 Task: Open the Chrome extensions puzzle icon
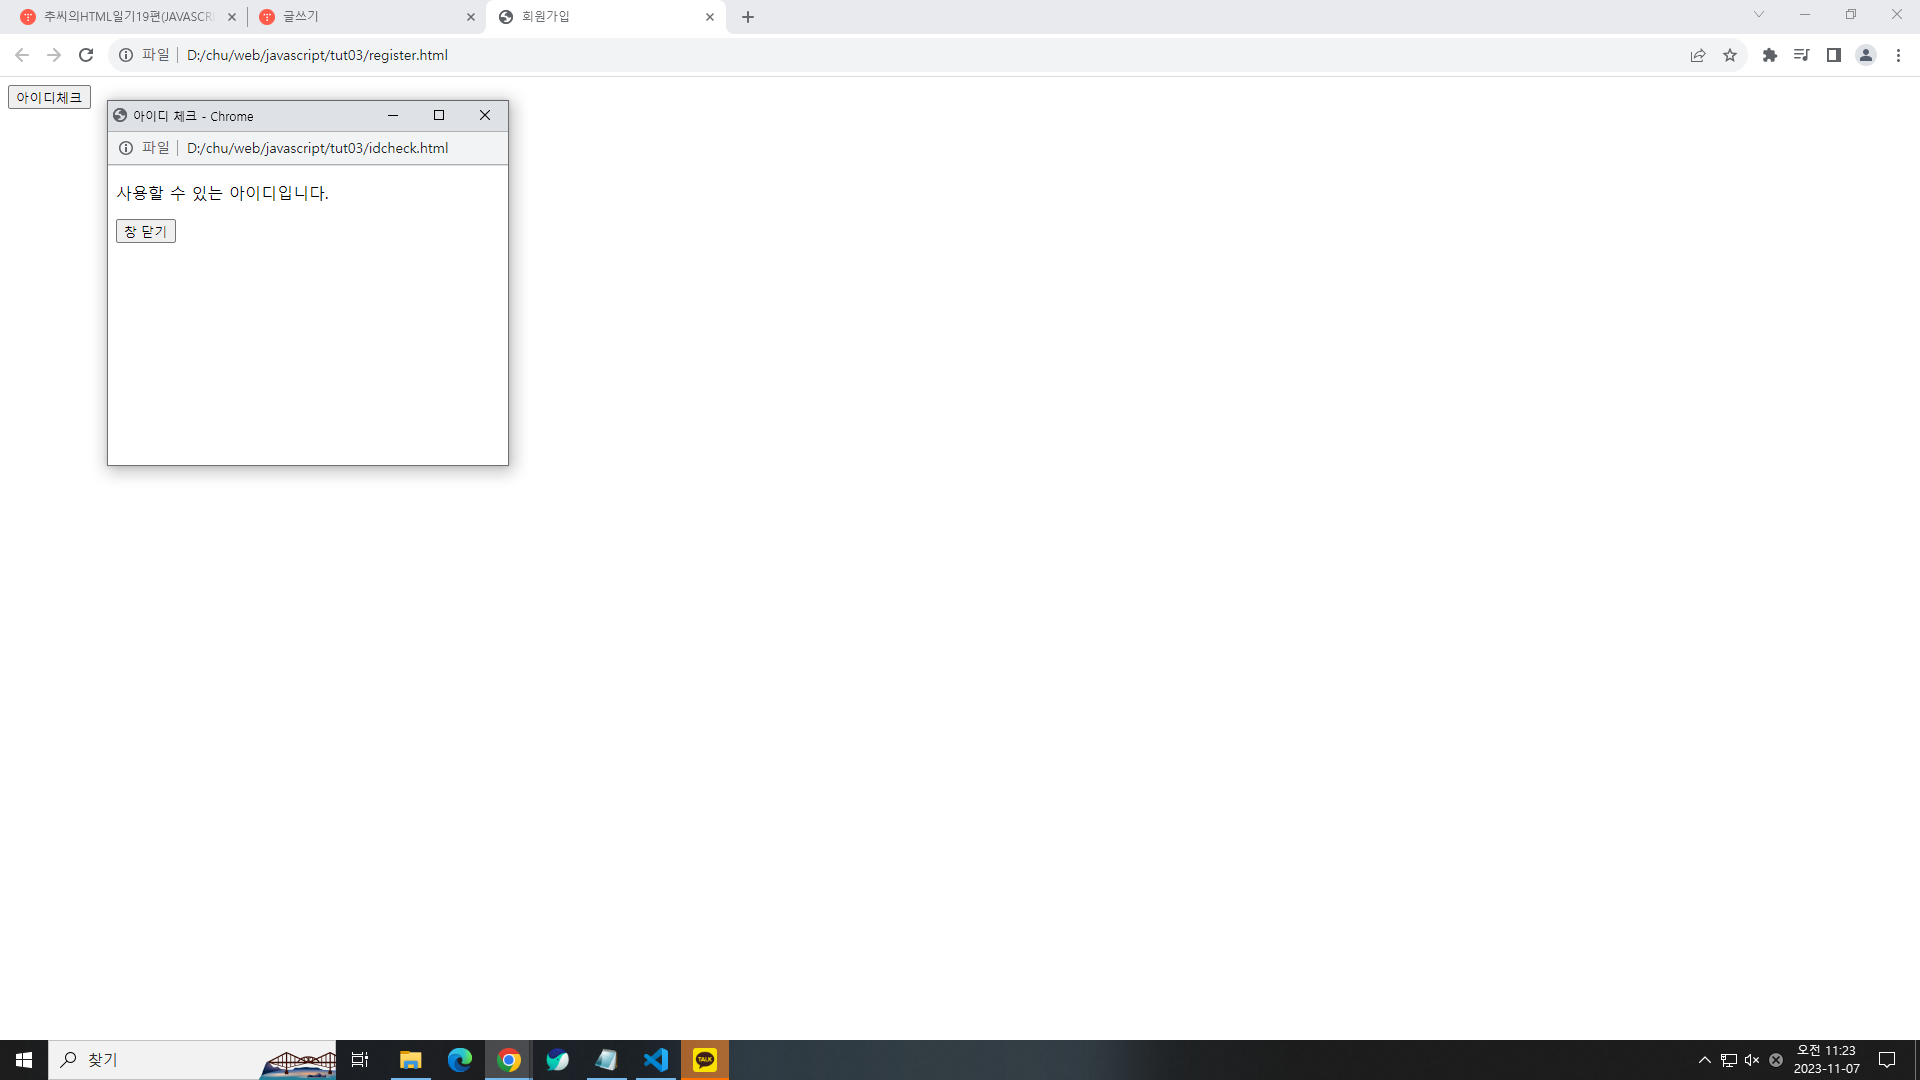[1770, 55]
